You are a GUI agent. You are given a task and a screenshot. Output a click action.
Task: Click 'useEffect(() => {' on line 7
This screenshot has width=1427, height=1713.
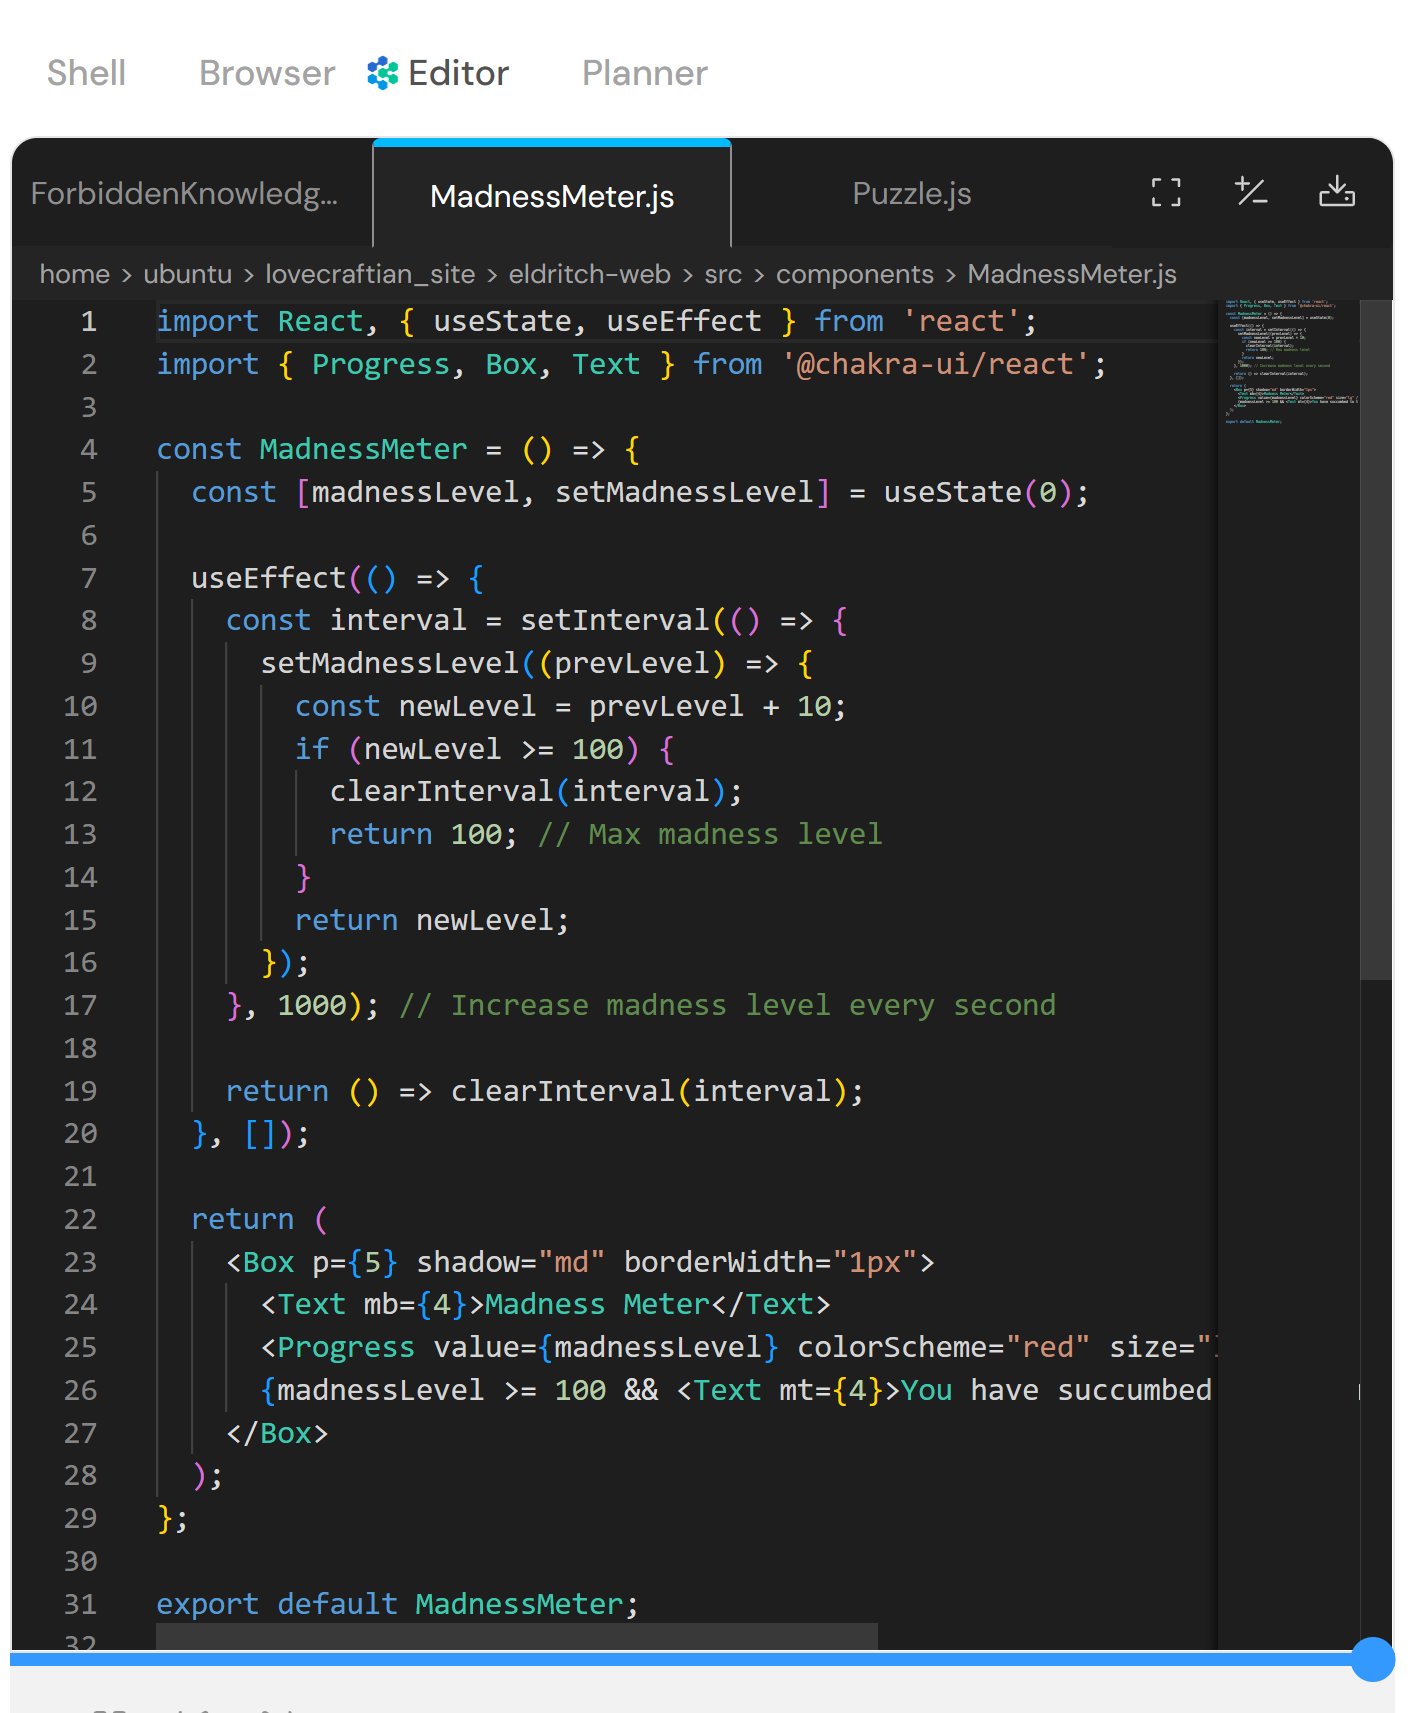point(338,578)
